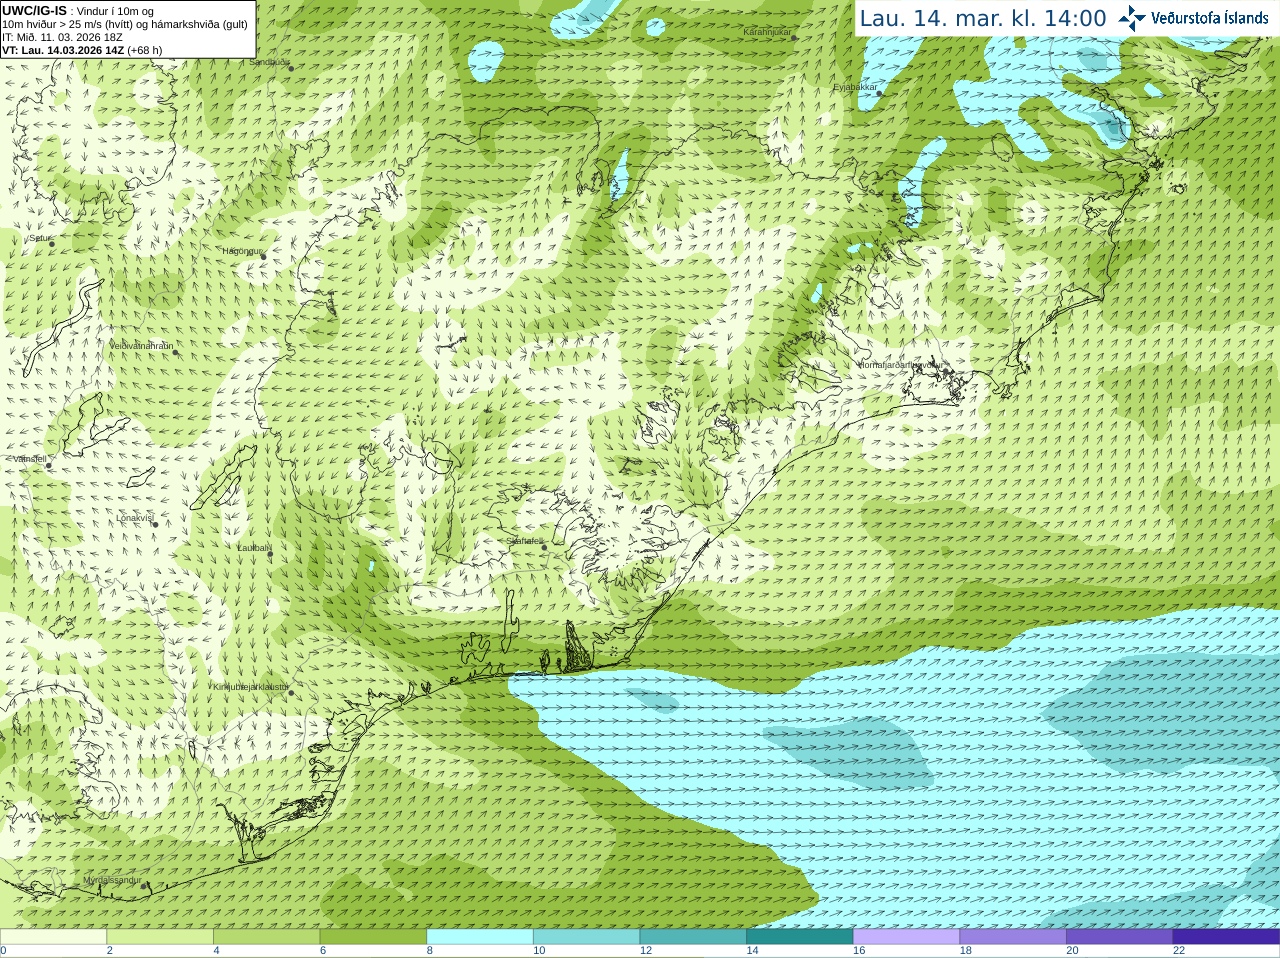The width and height of the screenshot is (1280, 958).
Task: Click the 14–16 m/s dark teal swatch
Action: (x=800, y=937)
